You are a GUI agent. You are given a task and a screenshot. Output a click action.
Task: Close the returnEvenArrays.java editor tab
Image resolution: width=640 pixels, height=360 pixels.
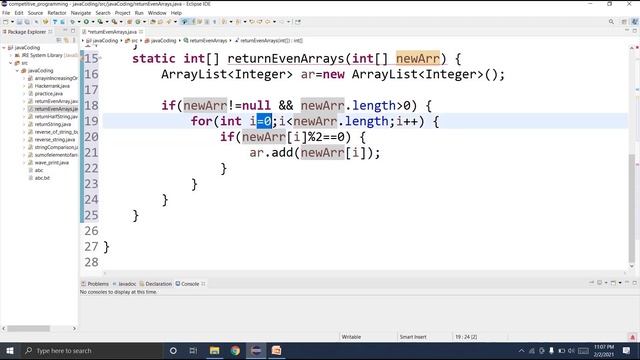click(141, 31)
